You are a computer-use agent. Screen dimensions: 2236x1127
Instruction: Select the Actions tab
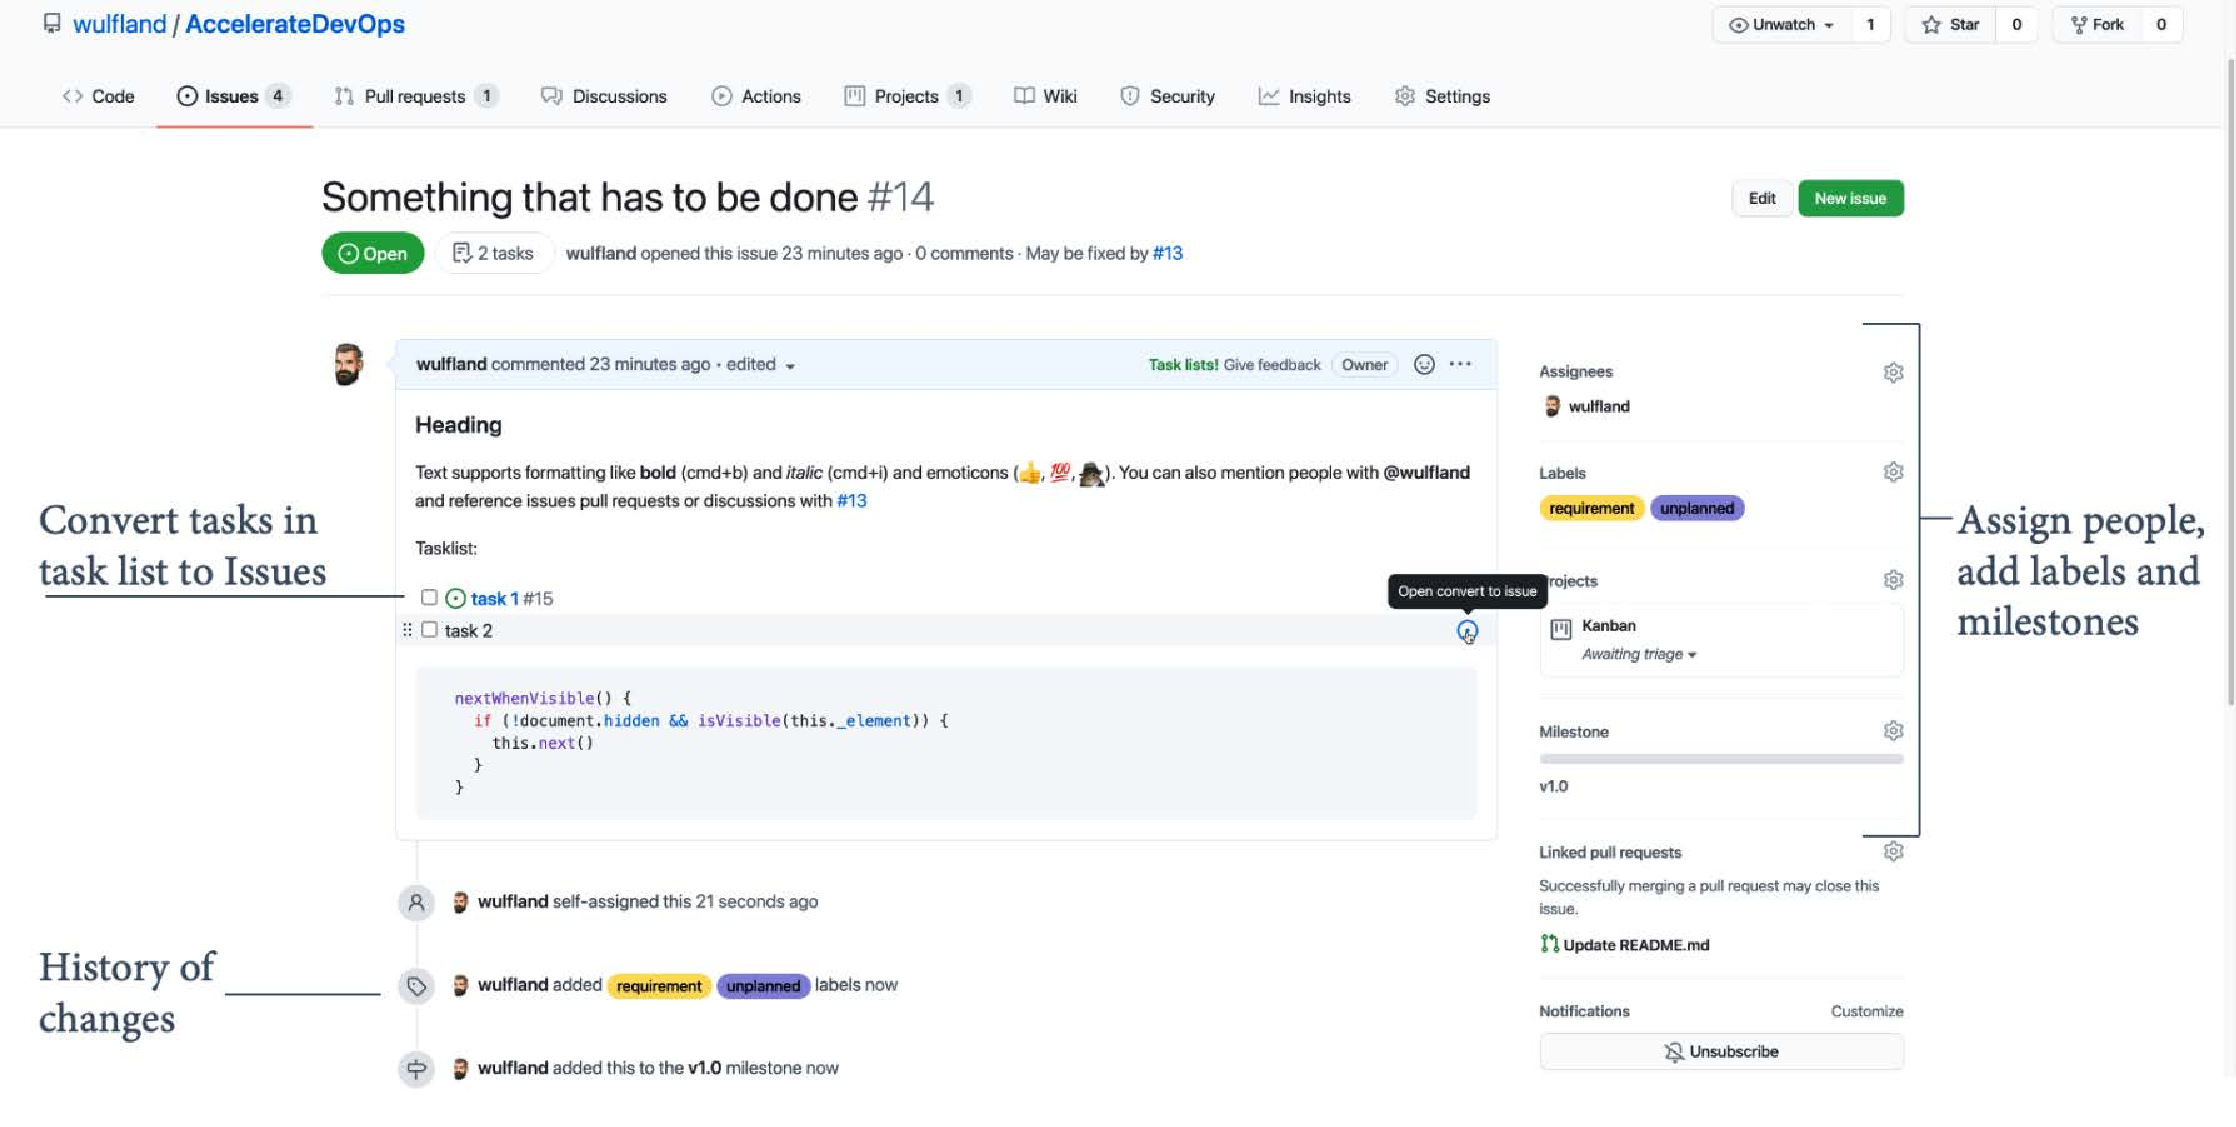756,97
